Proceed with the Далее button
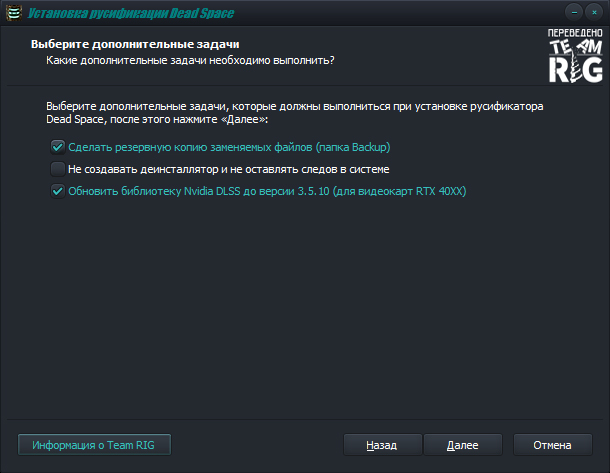The height and width of the screenshot is (473, 610). tap(462, 445)
